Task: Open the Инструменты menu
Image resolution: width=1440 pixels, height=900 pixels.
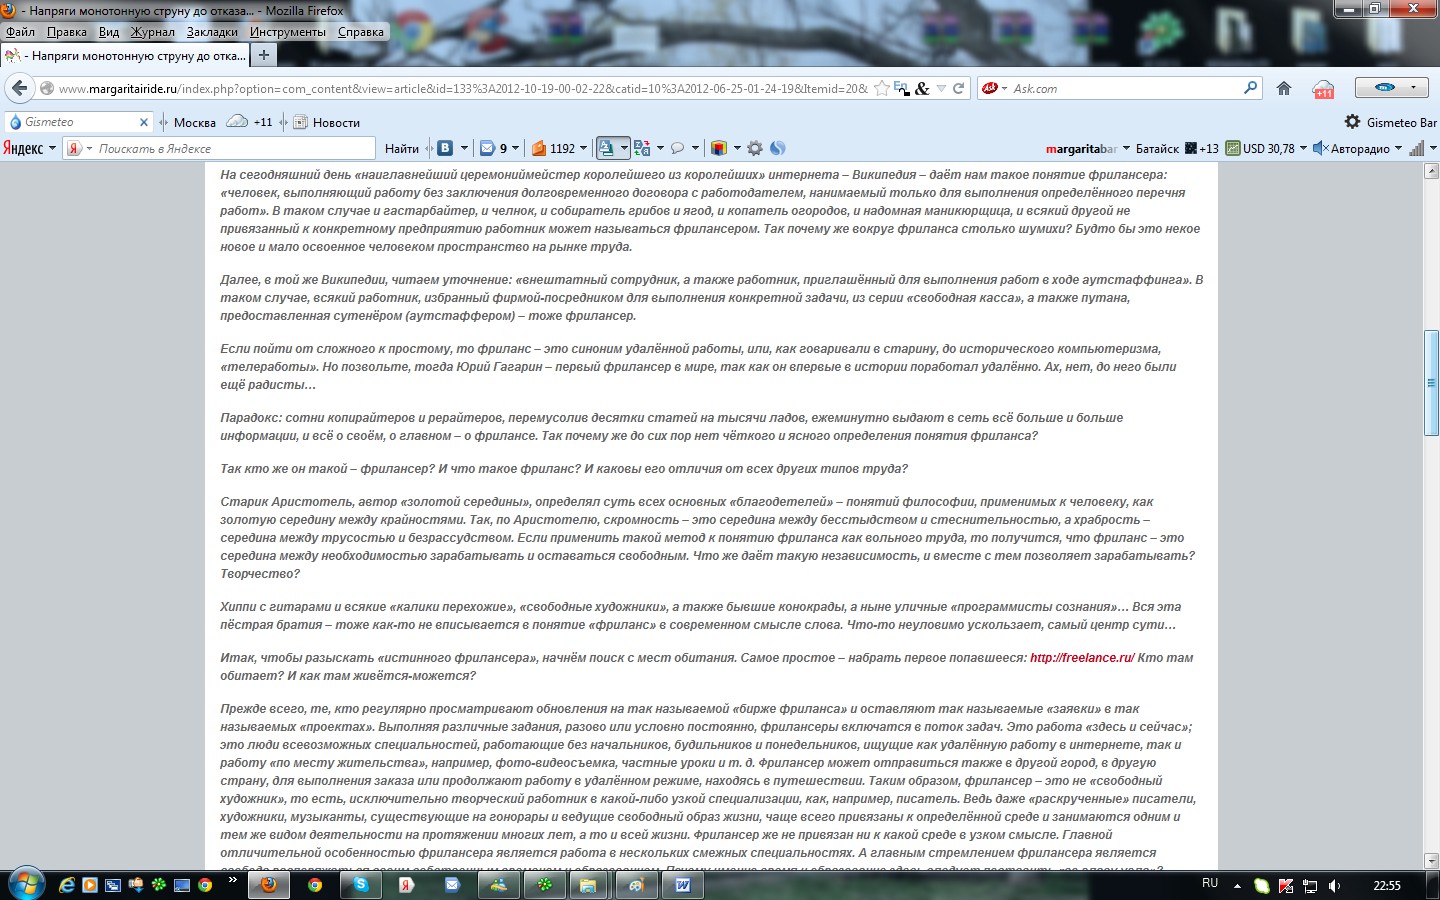Action: point(288,32)
